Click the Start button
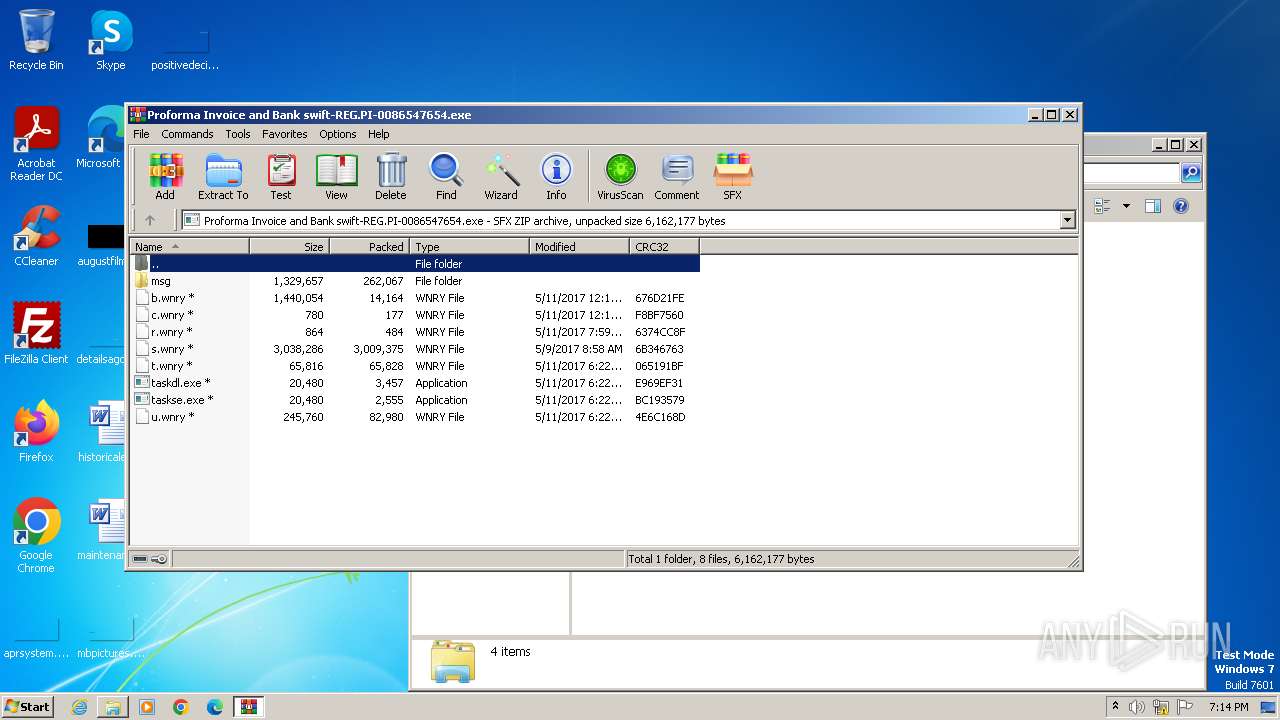 [27, 706]
